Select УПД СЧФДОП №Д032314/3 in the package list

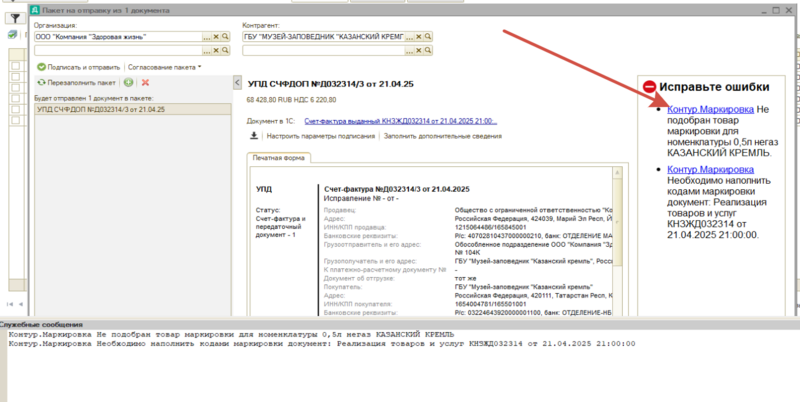[x=132, y=109]
